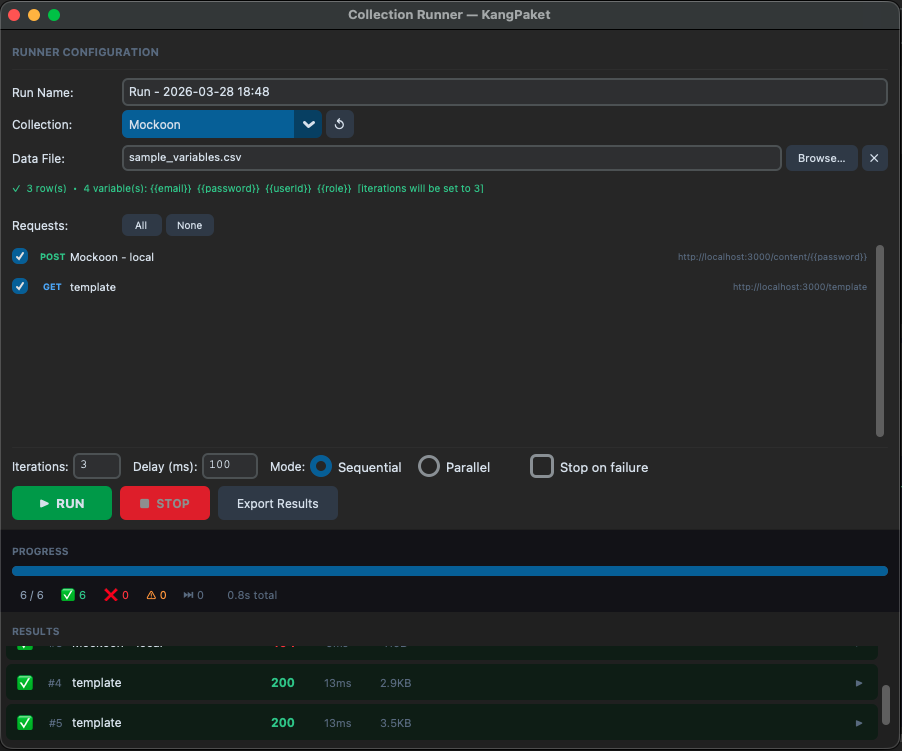The image size is (902, 751).
Task: Click Export Results button
Action: point(277,503)
